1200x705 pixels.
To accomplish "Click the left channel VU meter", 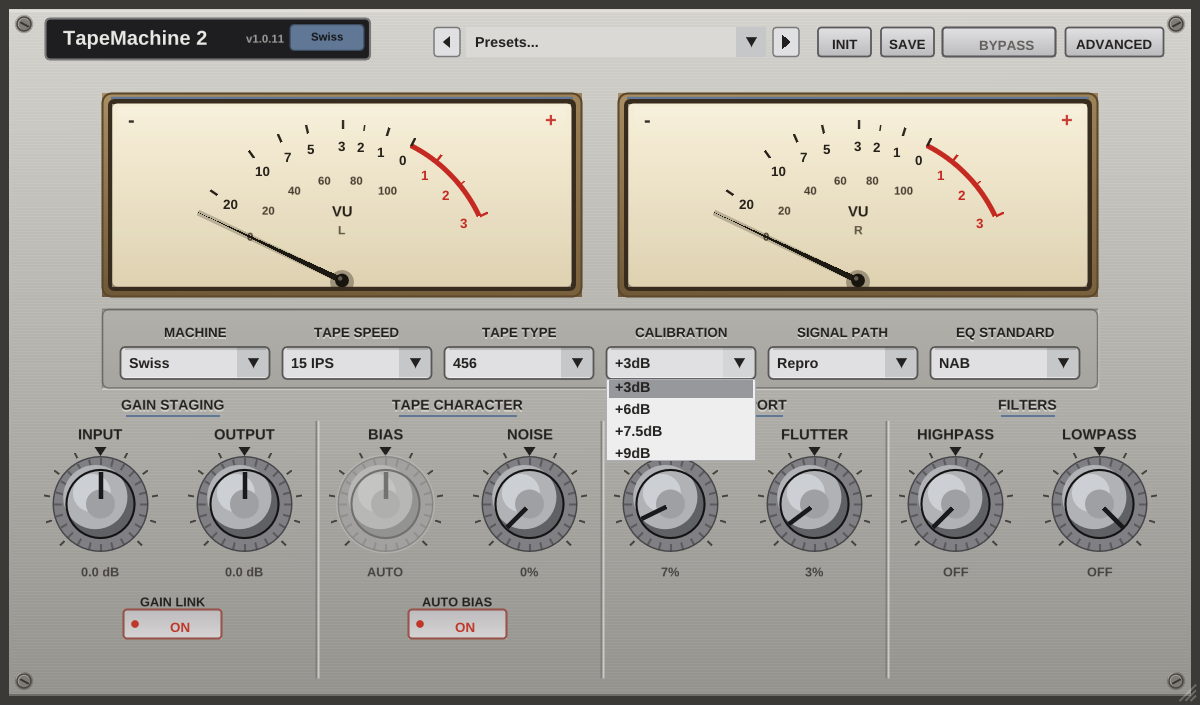I will pyautogui.click(x=342, y=195).
